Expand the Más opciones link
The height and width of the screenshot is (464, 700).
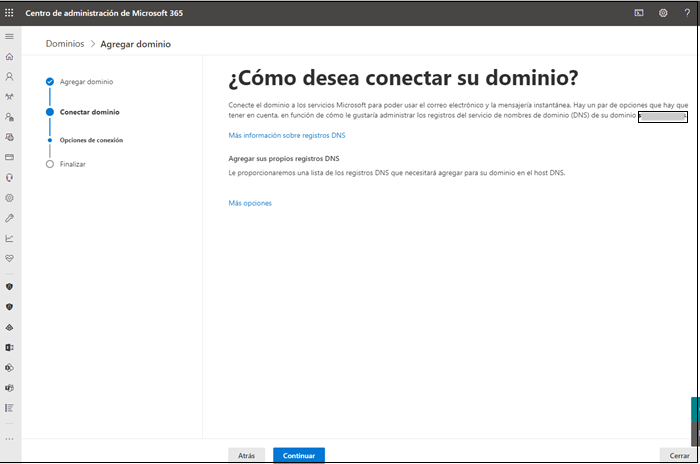pos(250,203)
